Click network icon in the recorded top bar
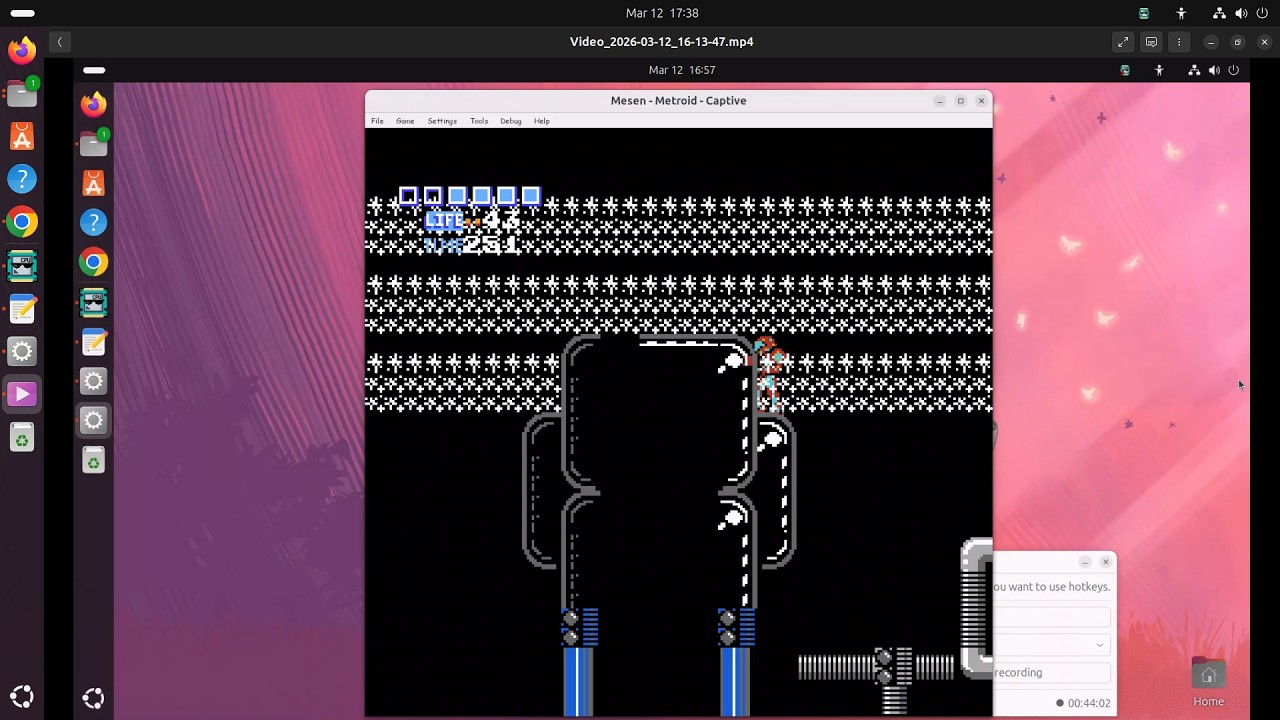1280x720 pixels. (x=1194, y=70)
